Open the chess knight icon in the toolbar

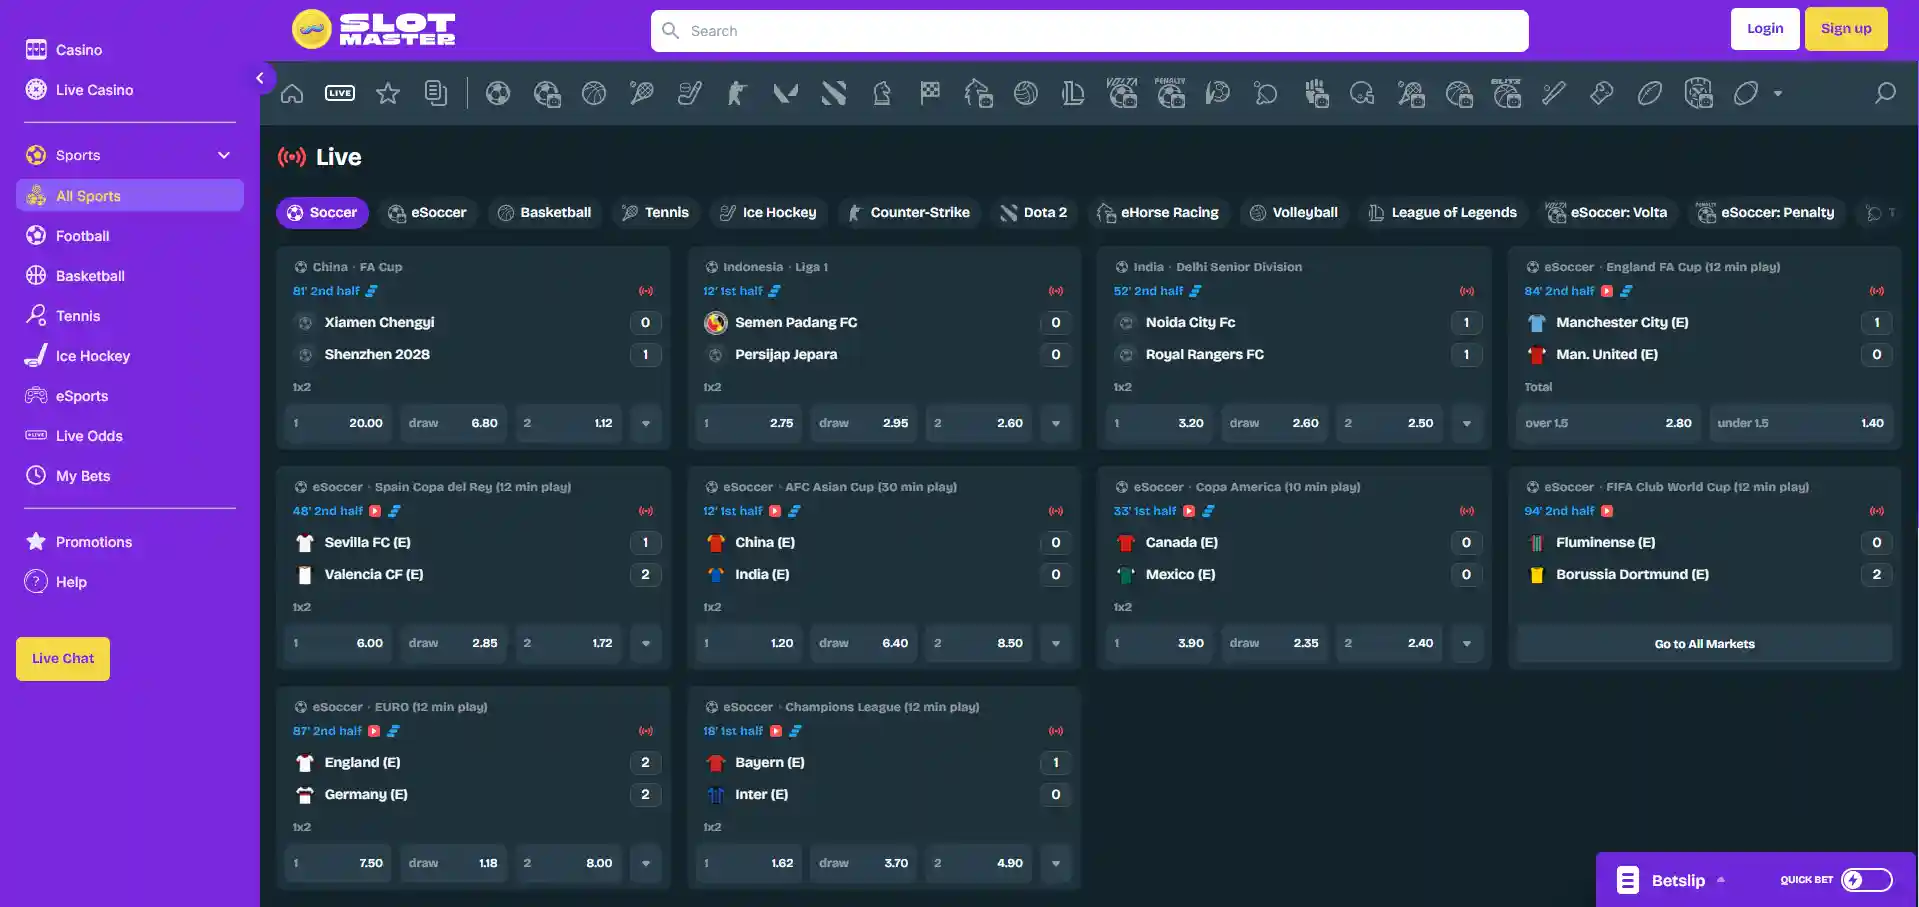point(882,93)
